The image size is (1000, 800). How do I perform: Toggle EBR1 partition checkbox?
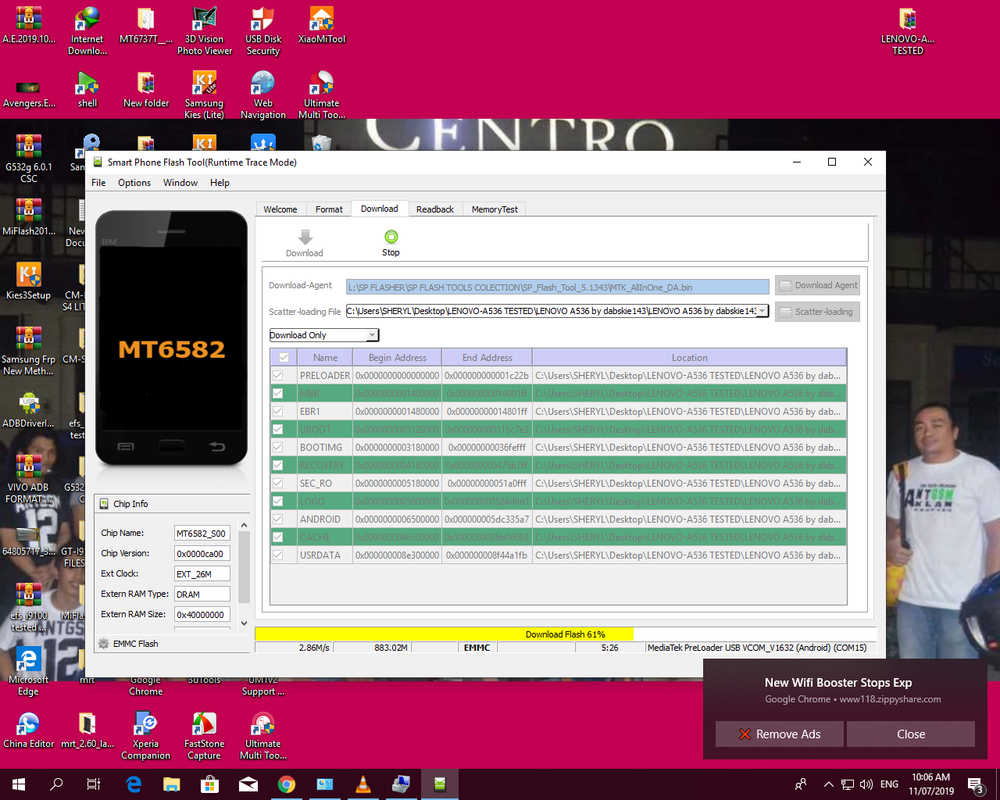[x=277, y=411]
